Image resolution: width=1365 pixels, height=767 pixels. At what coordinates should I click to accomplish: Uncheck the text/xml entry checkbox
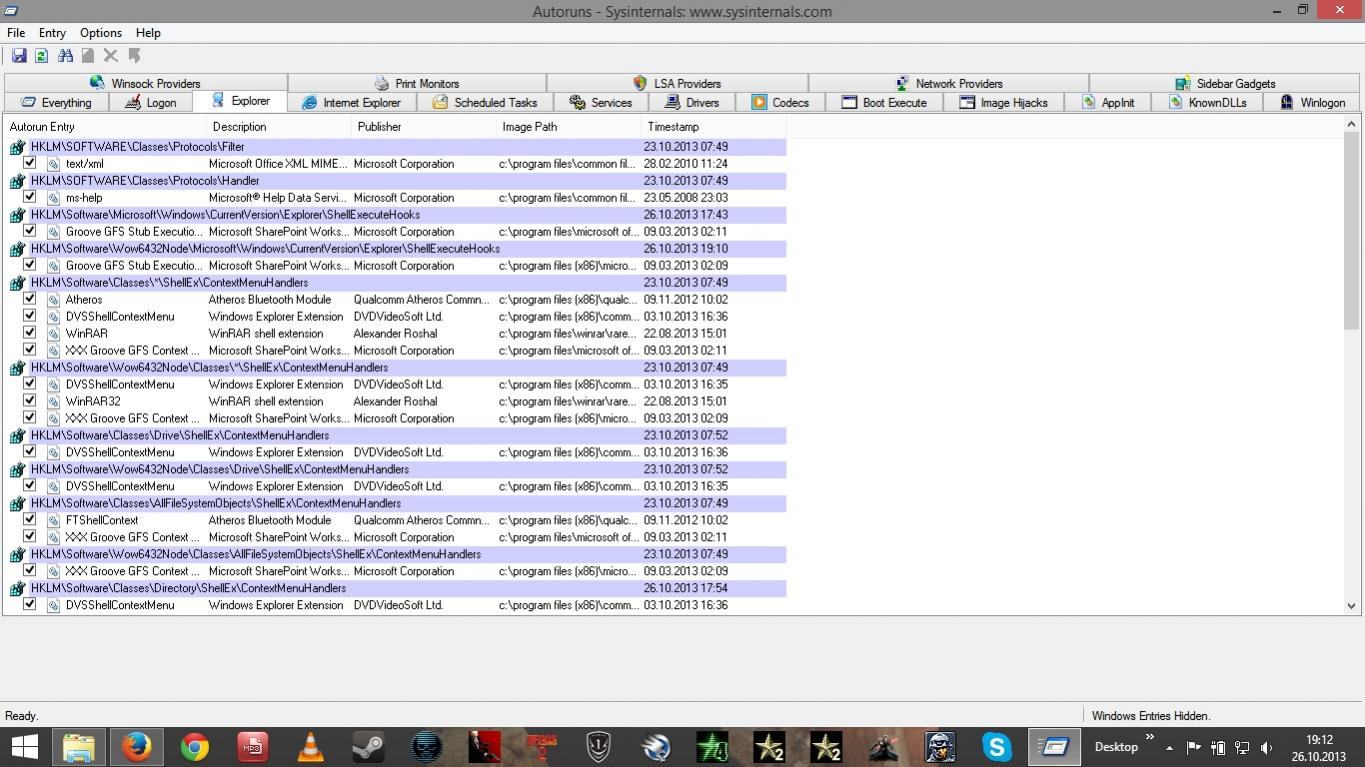(29, 163)
